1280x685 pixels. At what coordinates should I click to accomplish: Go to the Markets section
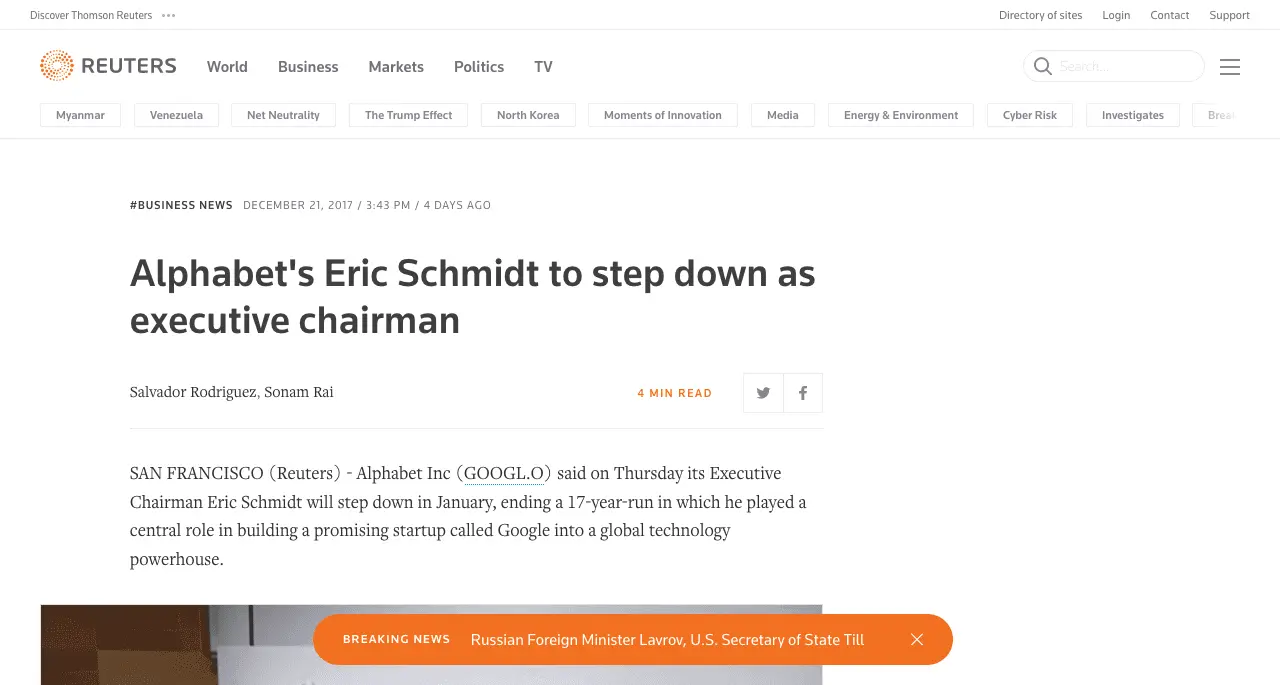[396, 67]
